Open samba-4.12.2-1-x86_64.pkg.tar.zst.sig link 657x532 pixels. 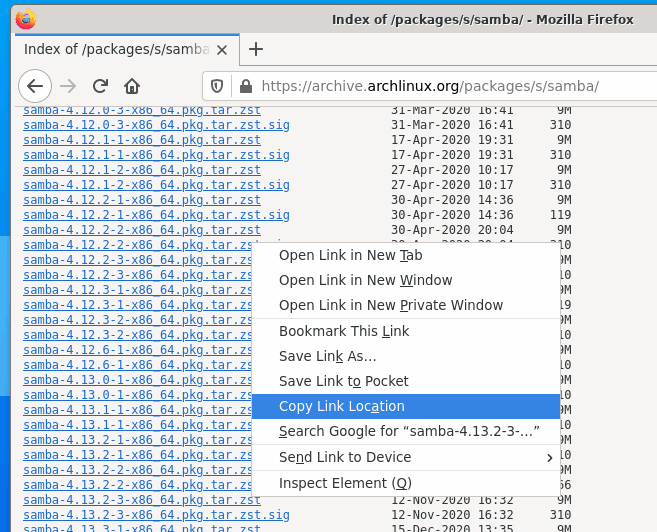(x=156, y=215)
